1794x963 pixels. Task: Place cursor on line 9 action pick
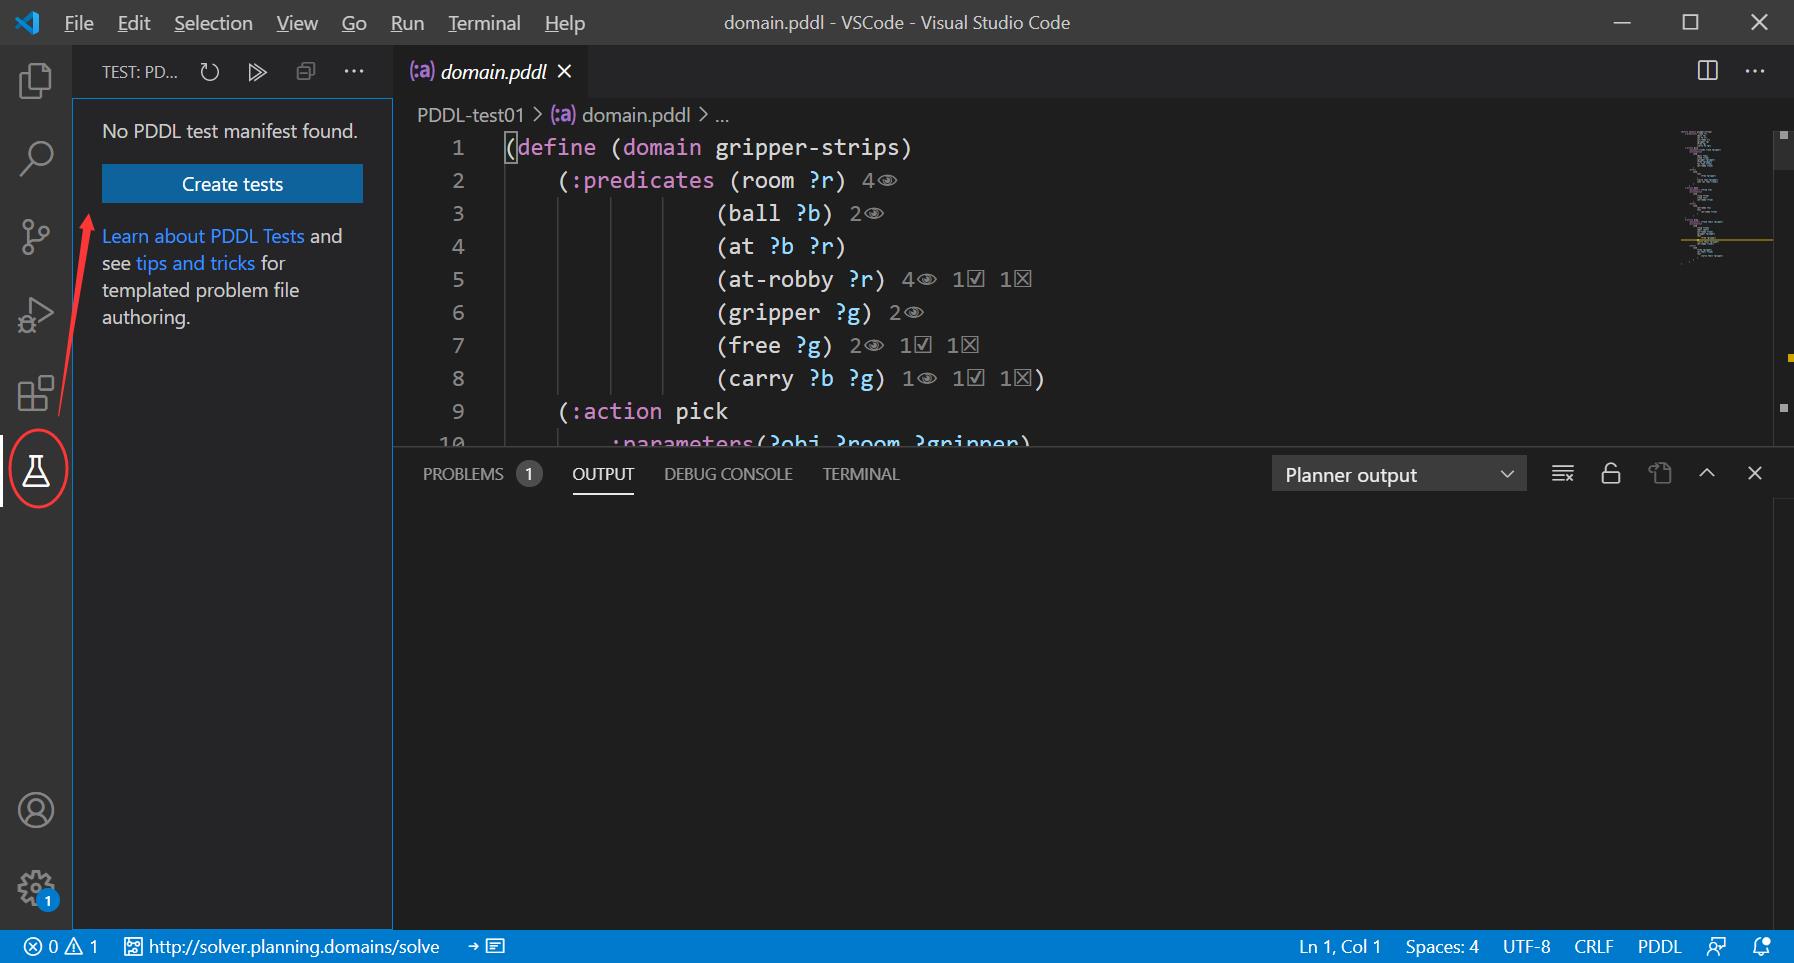[643, 412]
